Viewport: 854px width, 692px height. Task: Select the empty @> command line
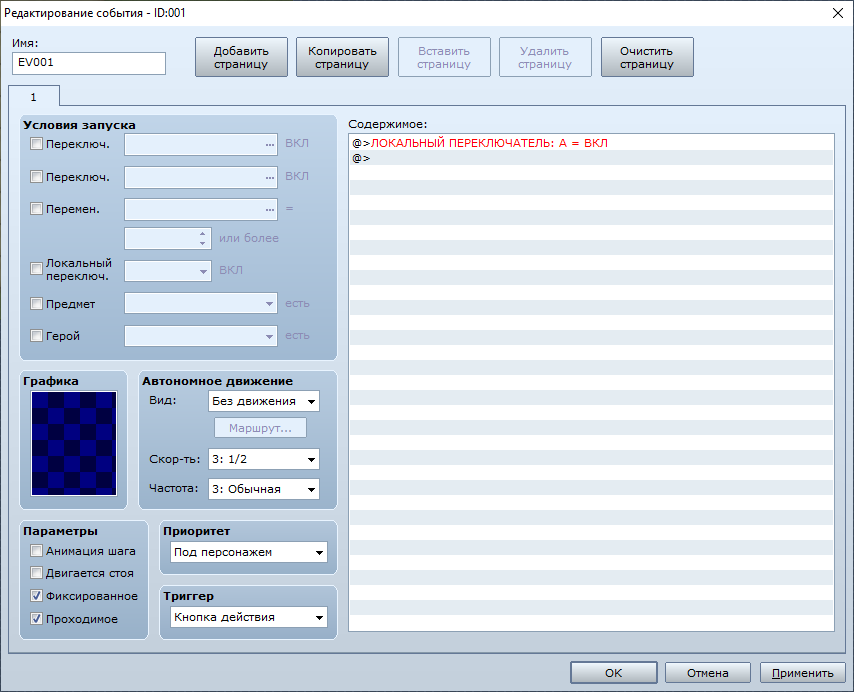pyautogui.click(x=591, y=158)
